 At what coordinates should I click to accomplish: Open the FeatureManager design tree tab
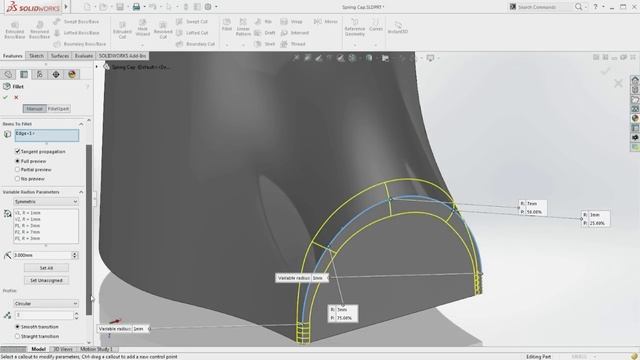[8, 74]
